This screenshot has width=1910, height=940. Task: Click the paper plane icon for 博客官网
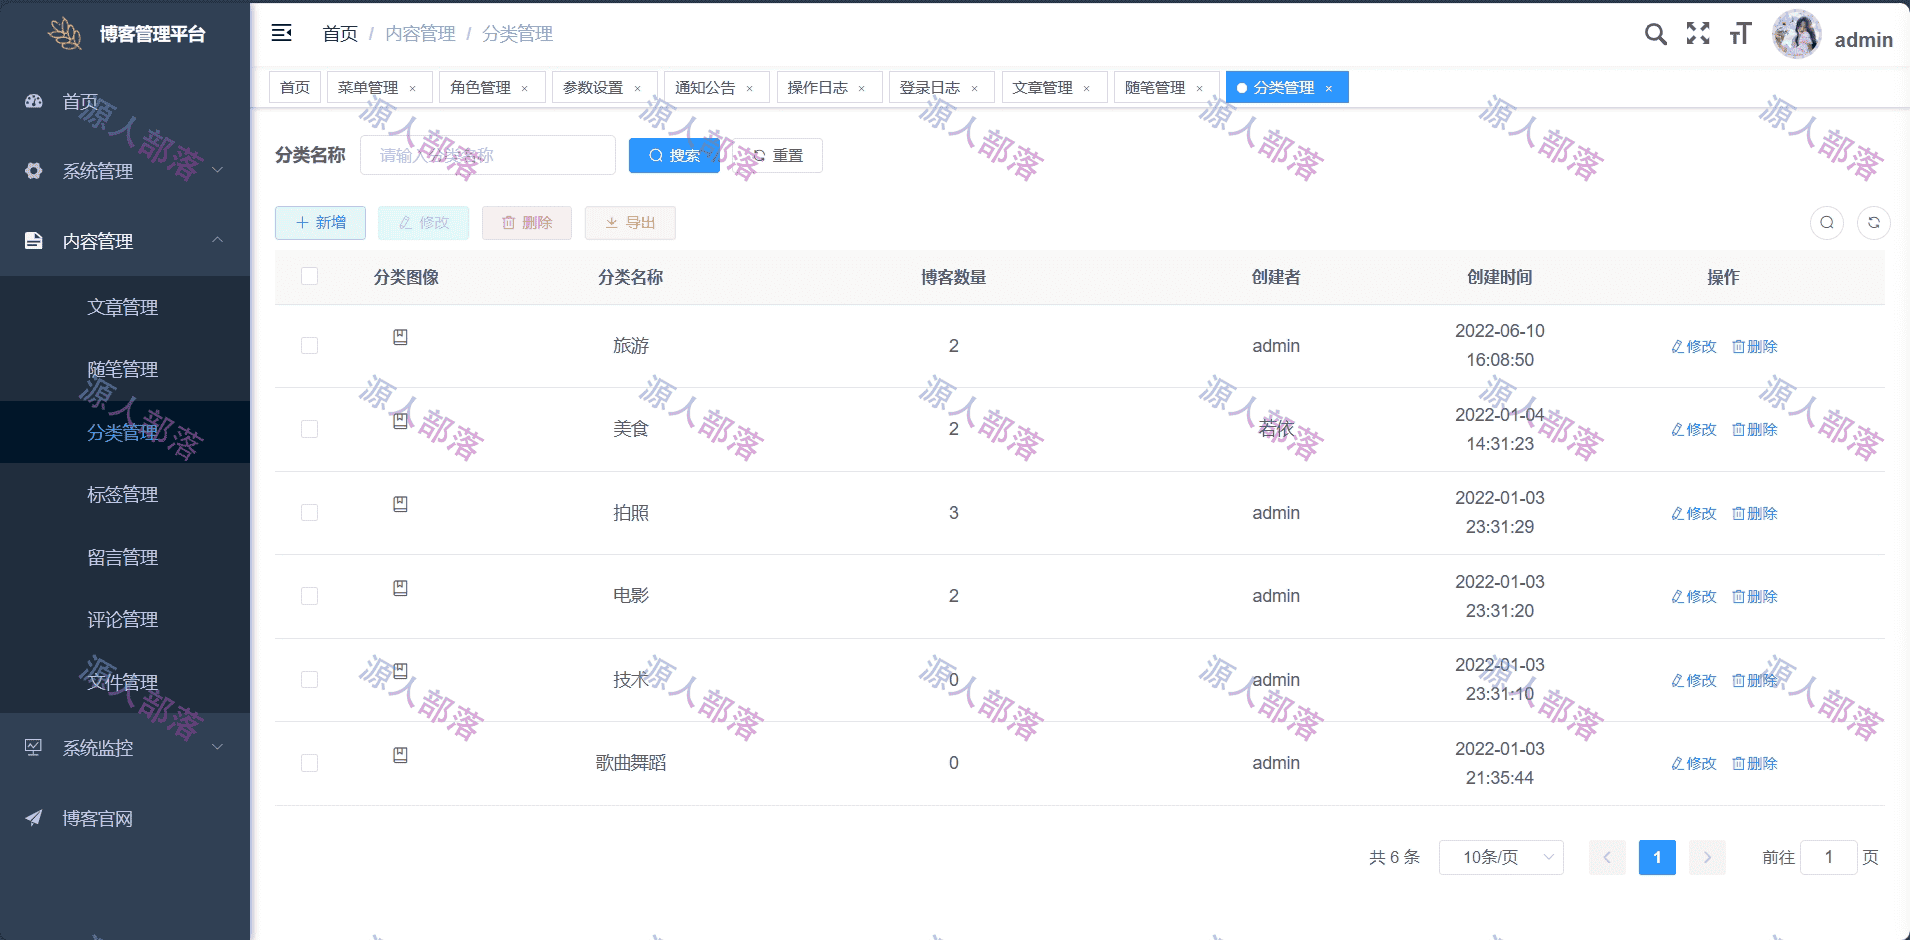tap(34, 818)
